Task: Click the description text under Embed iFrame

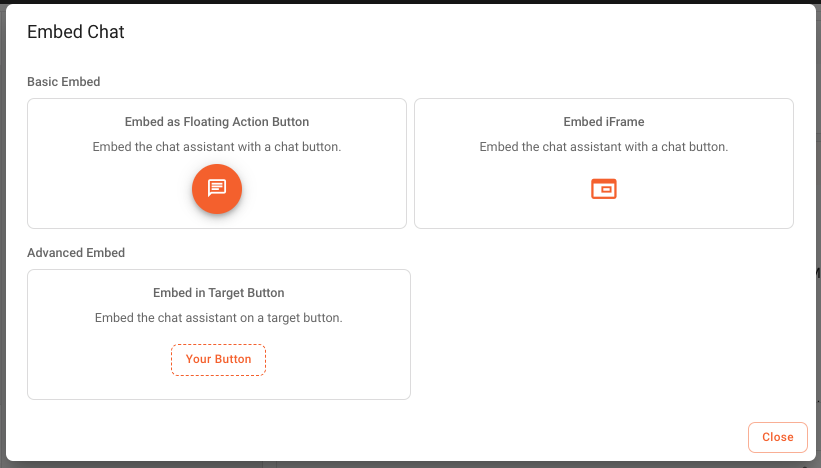Action: pyautogui.click(x=604, y=147)
